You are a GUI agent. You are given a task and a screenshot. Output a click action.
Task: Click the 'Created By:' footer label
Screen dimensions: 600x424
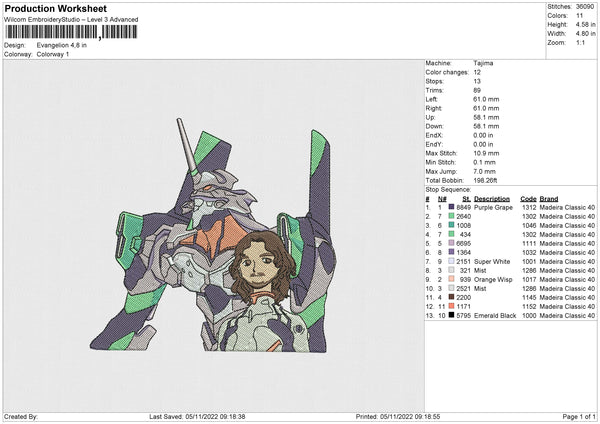pos(21,417)
